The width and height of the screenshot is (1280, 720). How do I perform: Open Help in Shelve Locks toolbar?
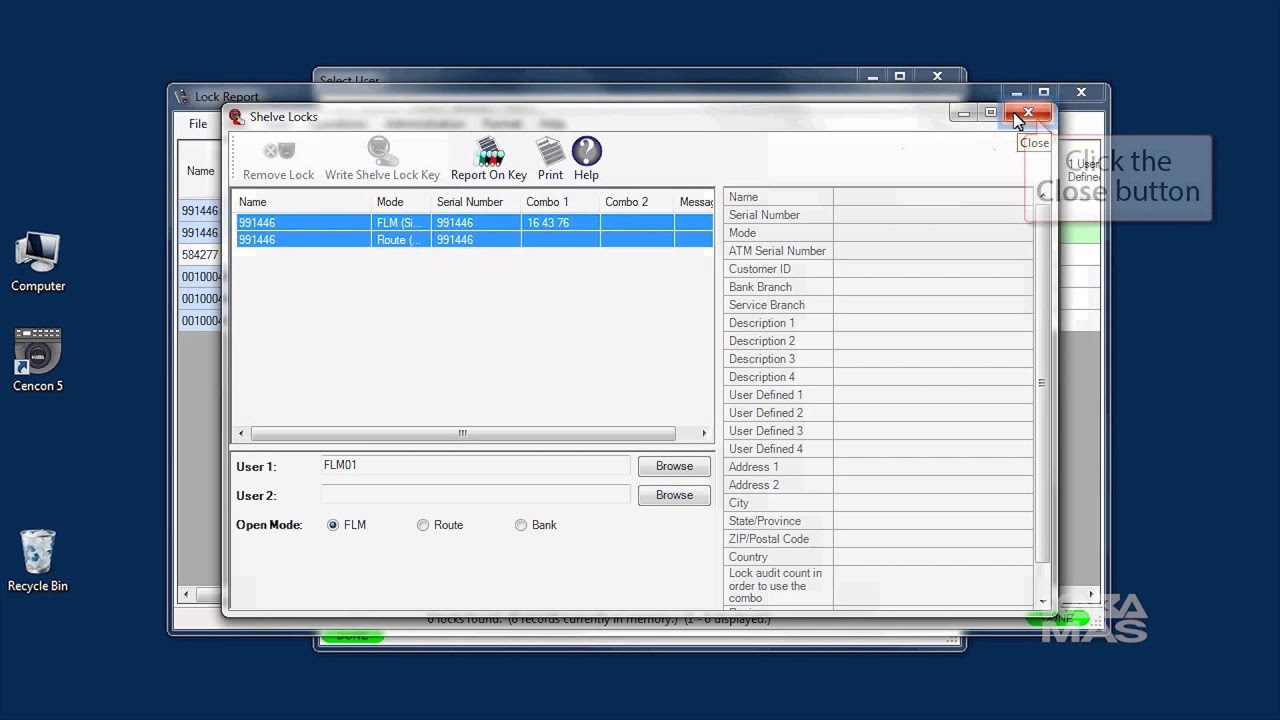pos(586,160)
